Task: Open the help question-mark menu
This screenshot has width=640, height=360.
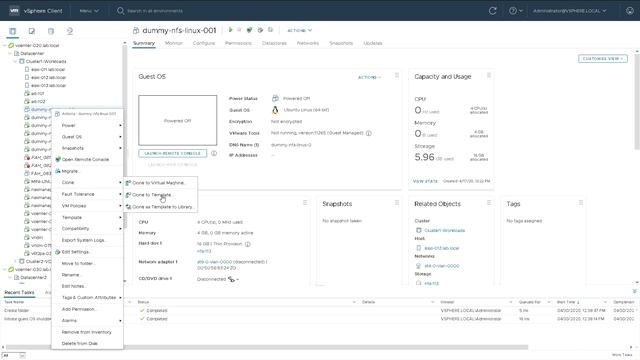Action: (x=516, y=11)
